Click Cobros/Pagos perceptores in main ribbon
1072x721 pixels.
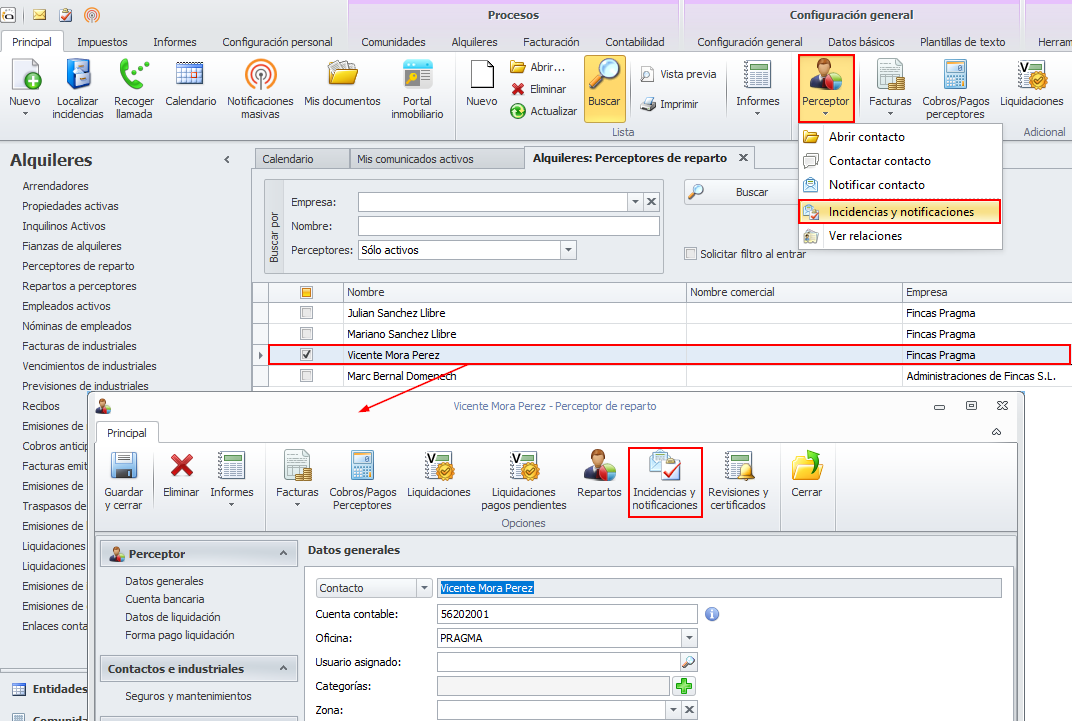pyautogui.click(x=956, y=89)
